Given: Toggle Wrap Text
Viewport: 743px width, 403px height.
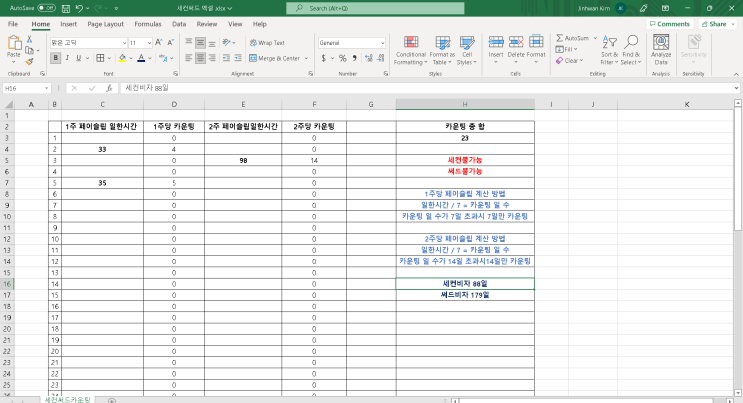Looking at the screenshot, I should (x=267, y=43).
